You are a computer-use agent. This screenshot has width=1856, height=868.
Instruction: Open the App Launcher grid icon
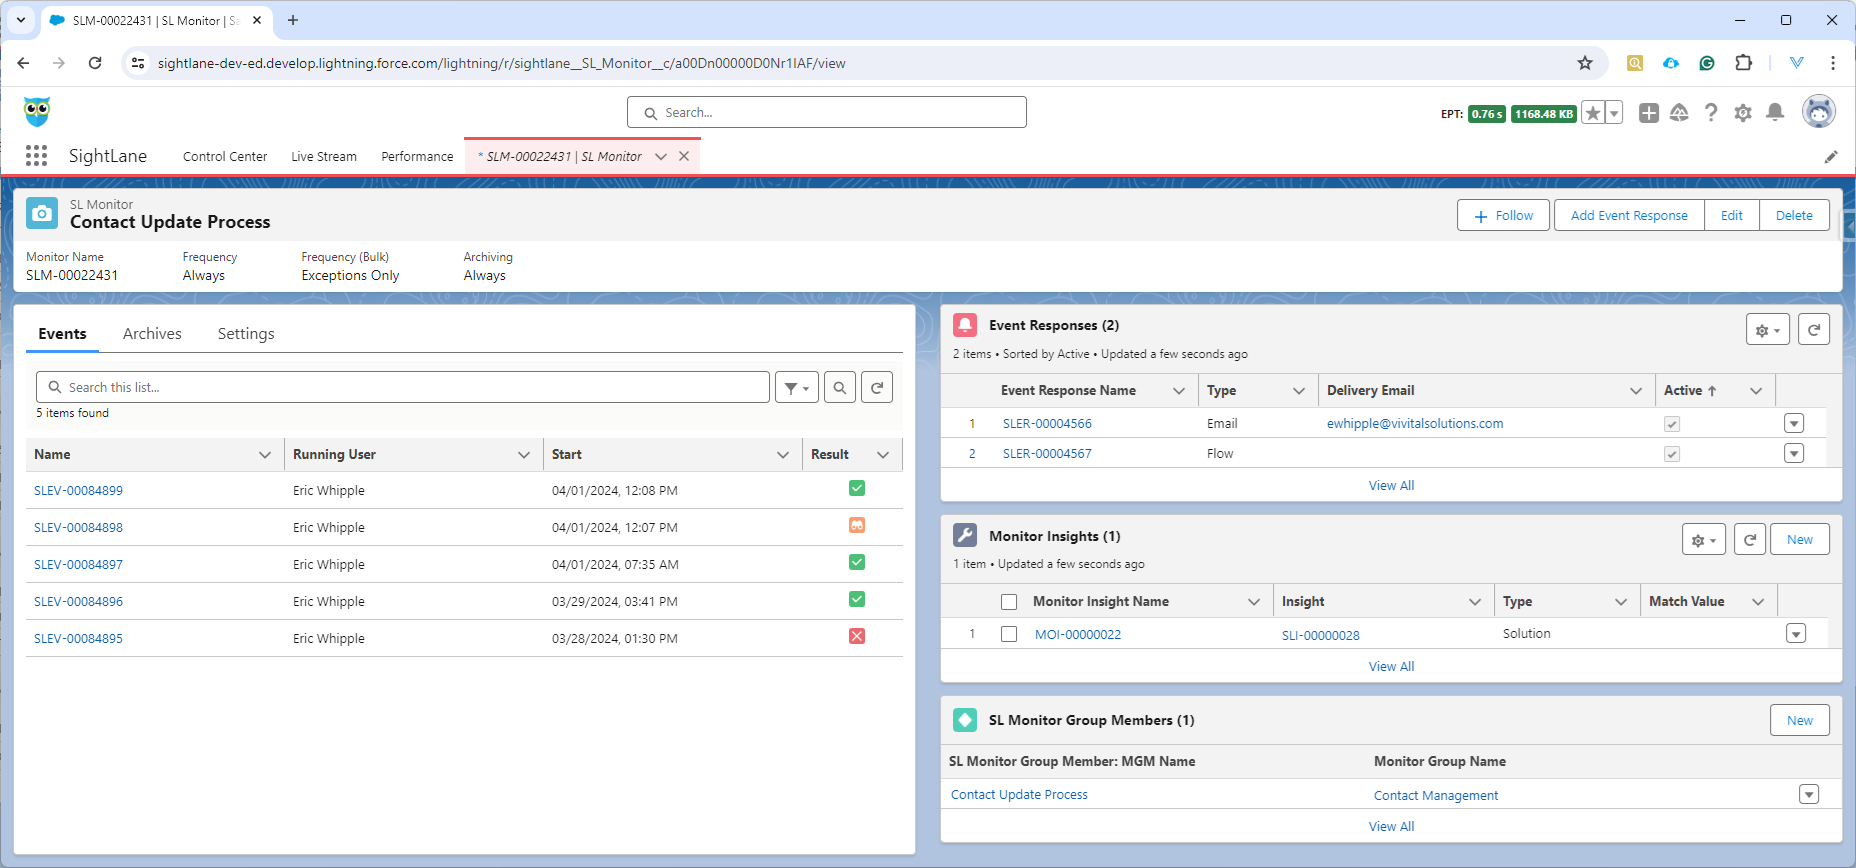point(37,156)
